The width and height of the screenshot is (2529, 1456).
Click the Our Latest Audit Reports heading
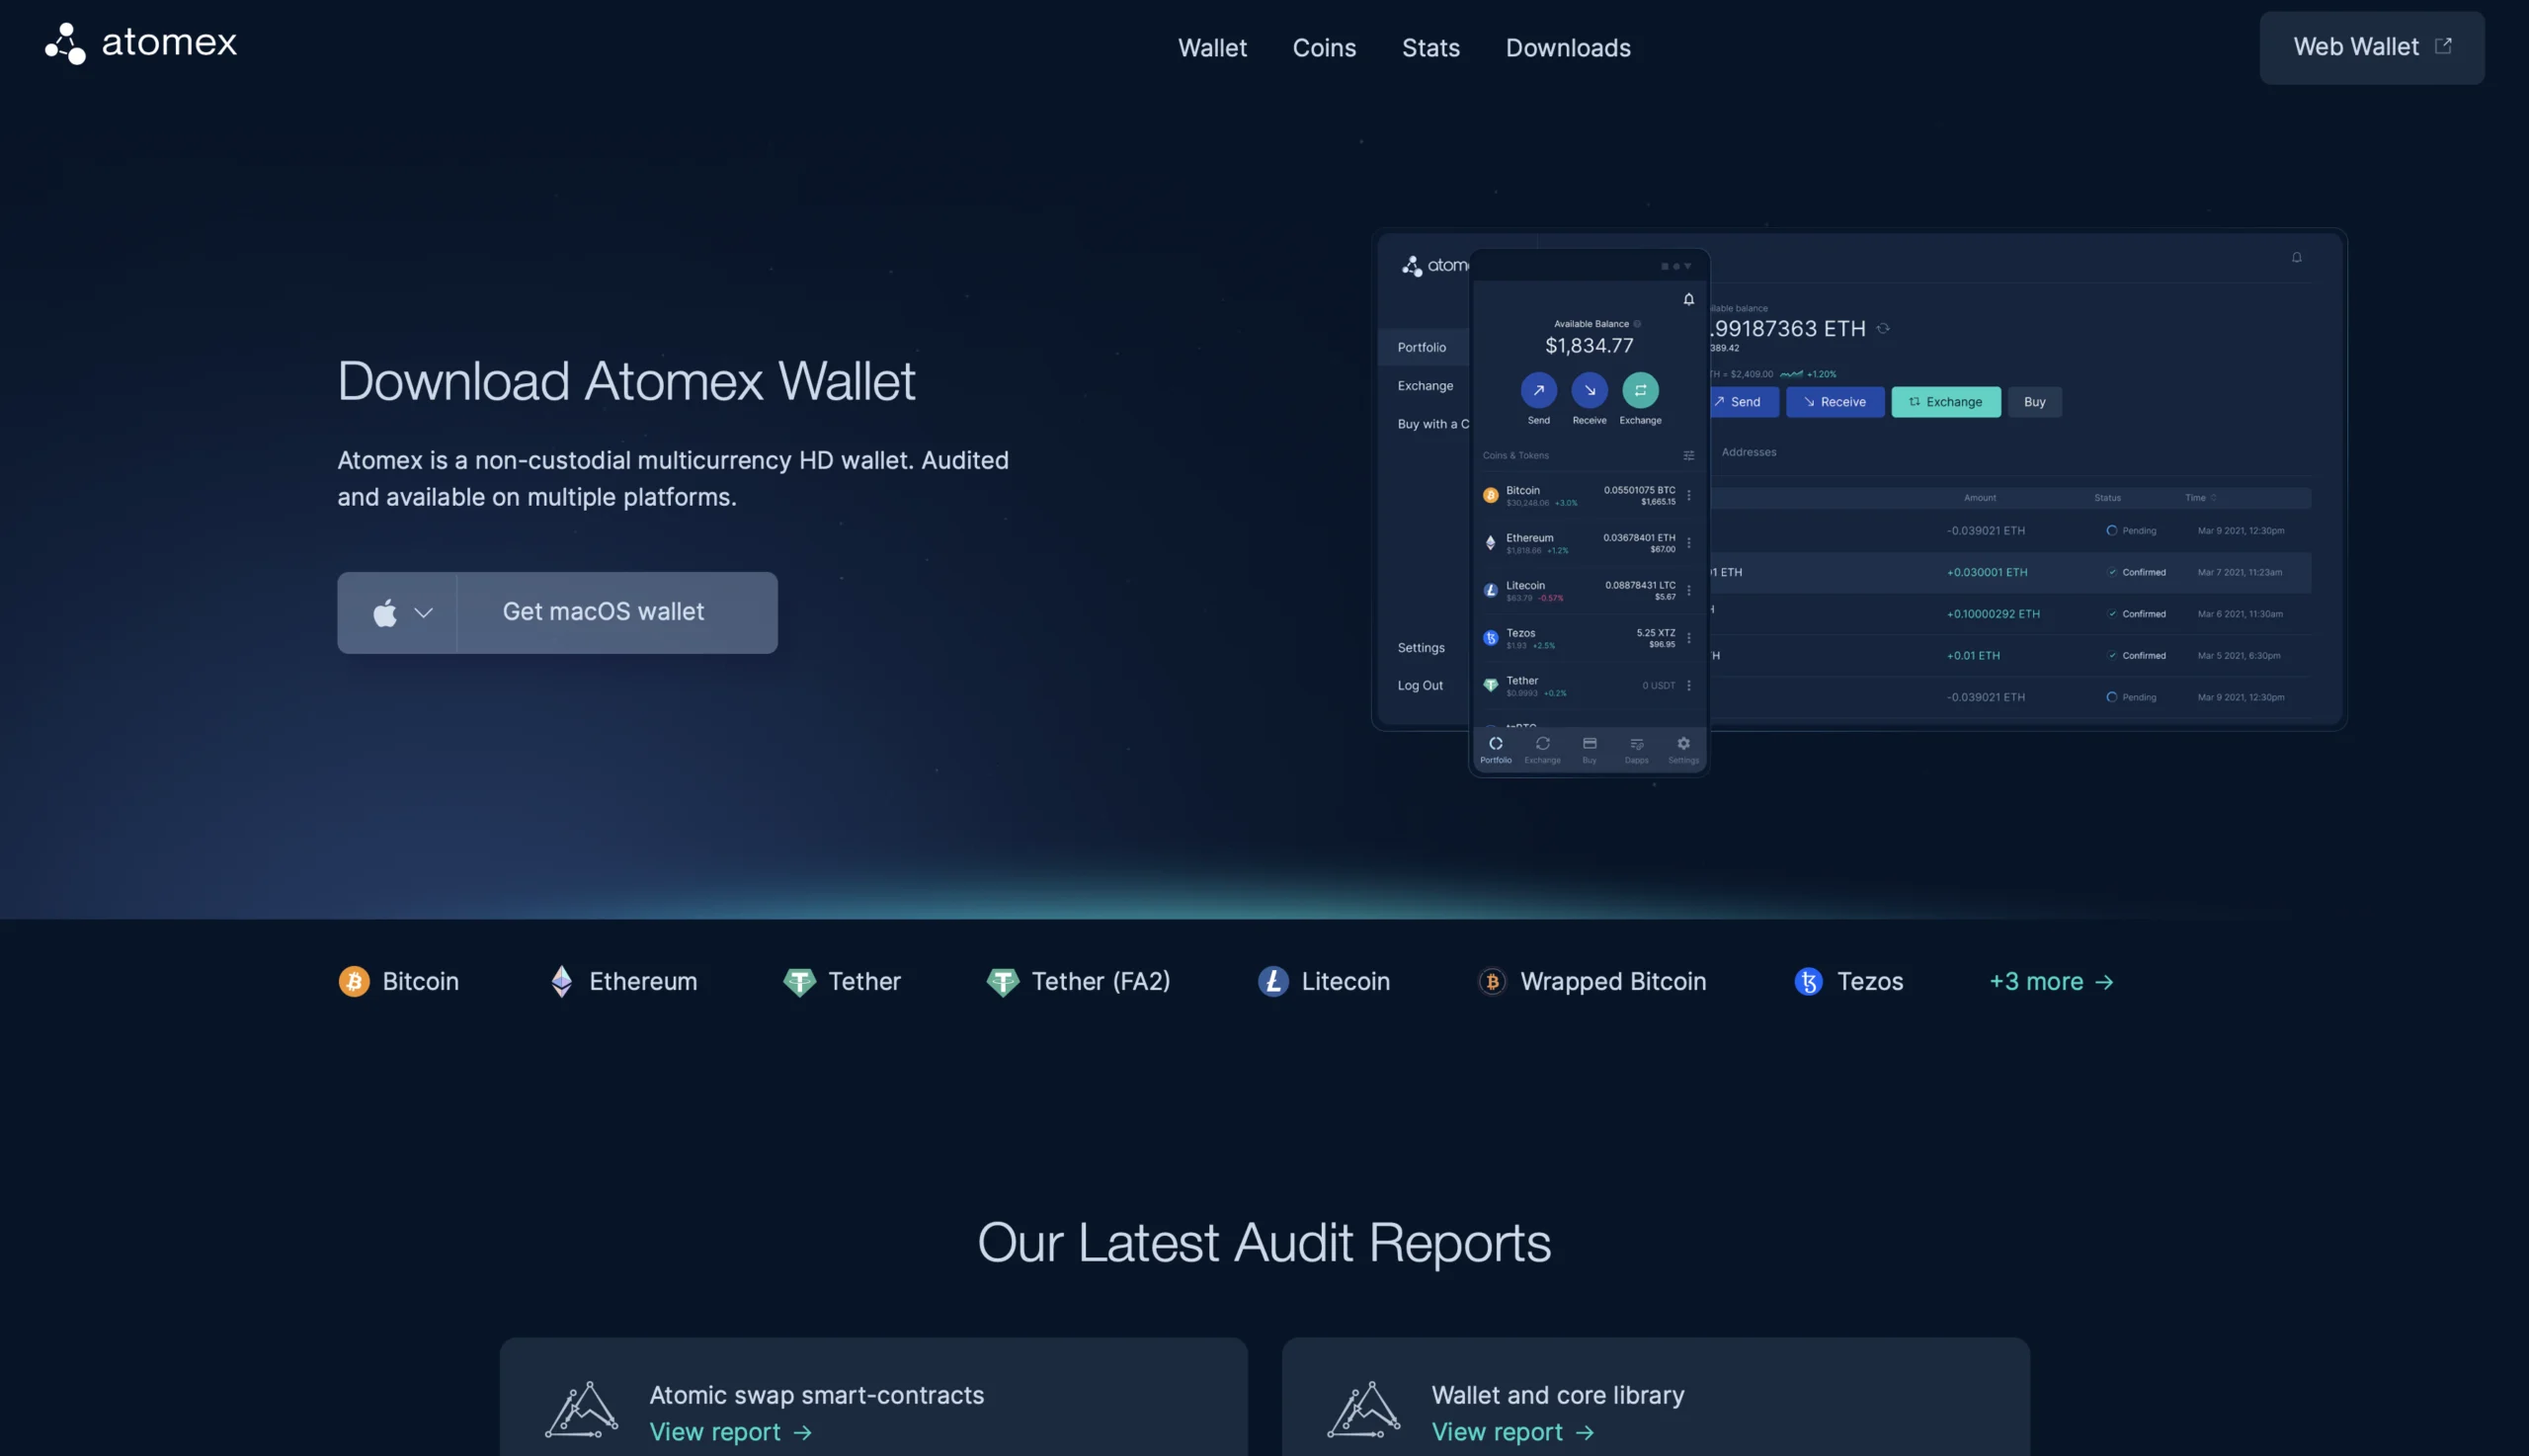click(x=1264, y=1243)
